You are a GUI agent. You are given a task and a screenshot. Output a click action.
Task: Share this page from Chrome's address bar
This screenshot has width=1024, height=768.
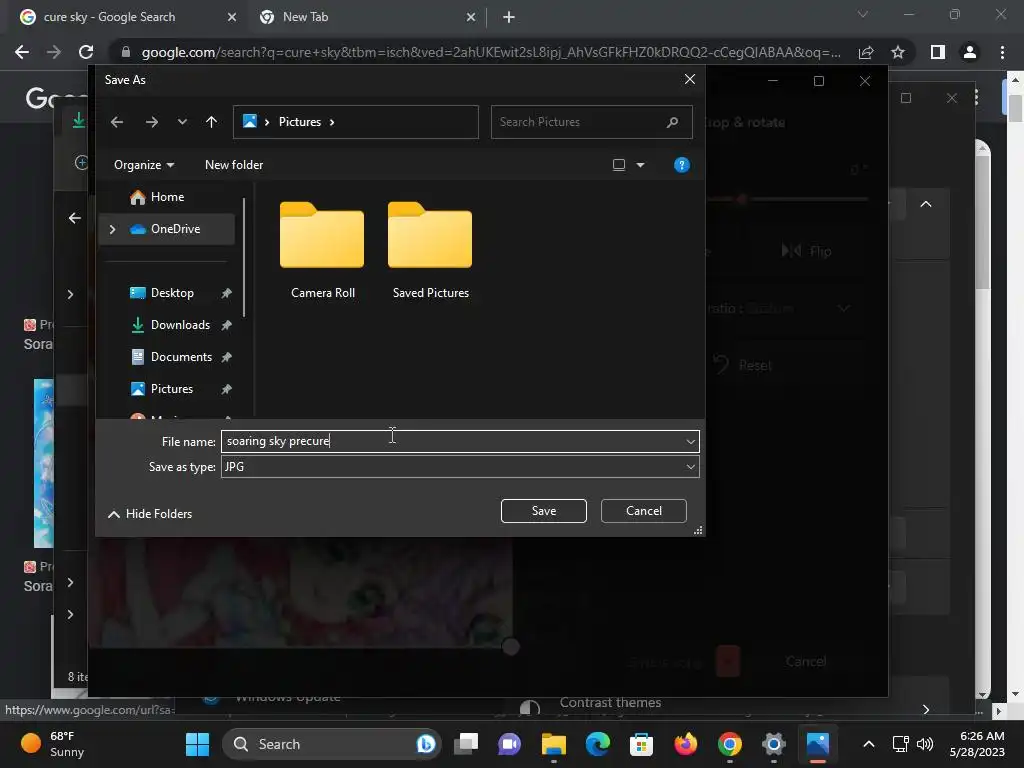point(866,52)
